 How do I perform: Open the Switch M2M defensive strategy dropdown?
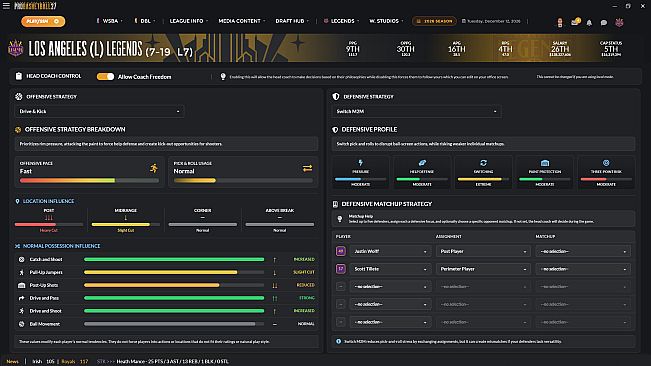pyautogui.click(x=416, y=111)
